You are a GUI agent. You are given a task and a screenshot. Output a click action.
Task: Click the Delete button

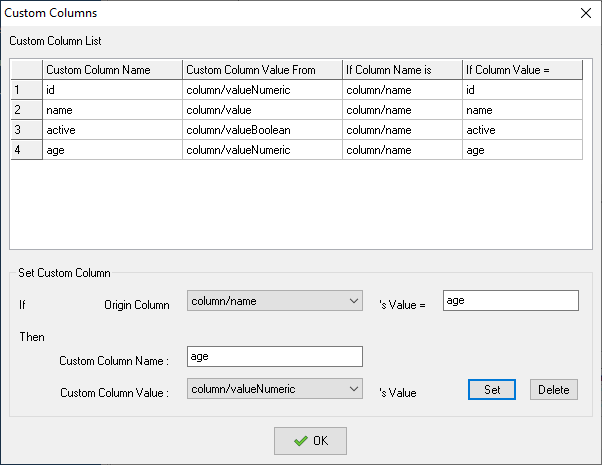(554, 390)
